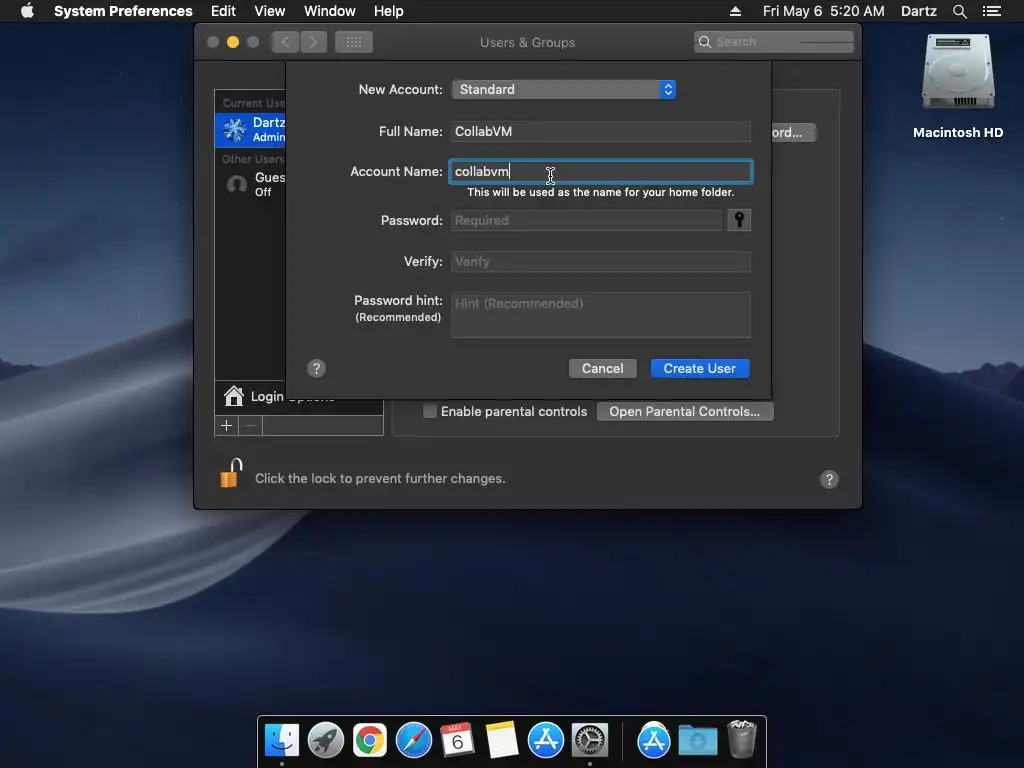Click the minimize yellow window button

click(232, 42)
